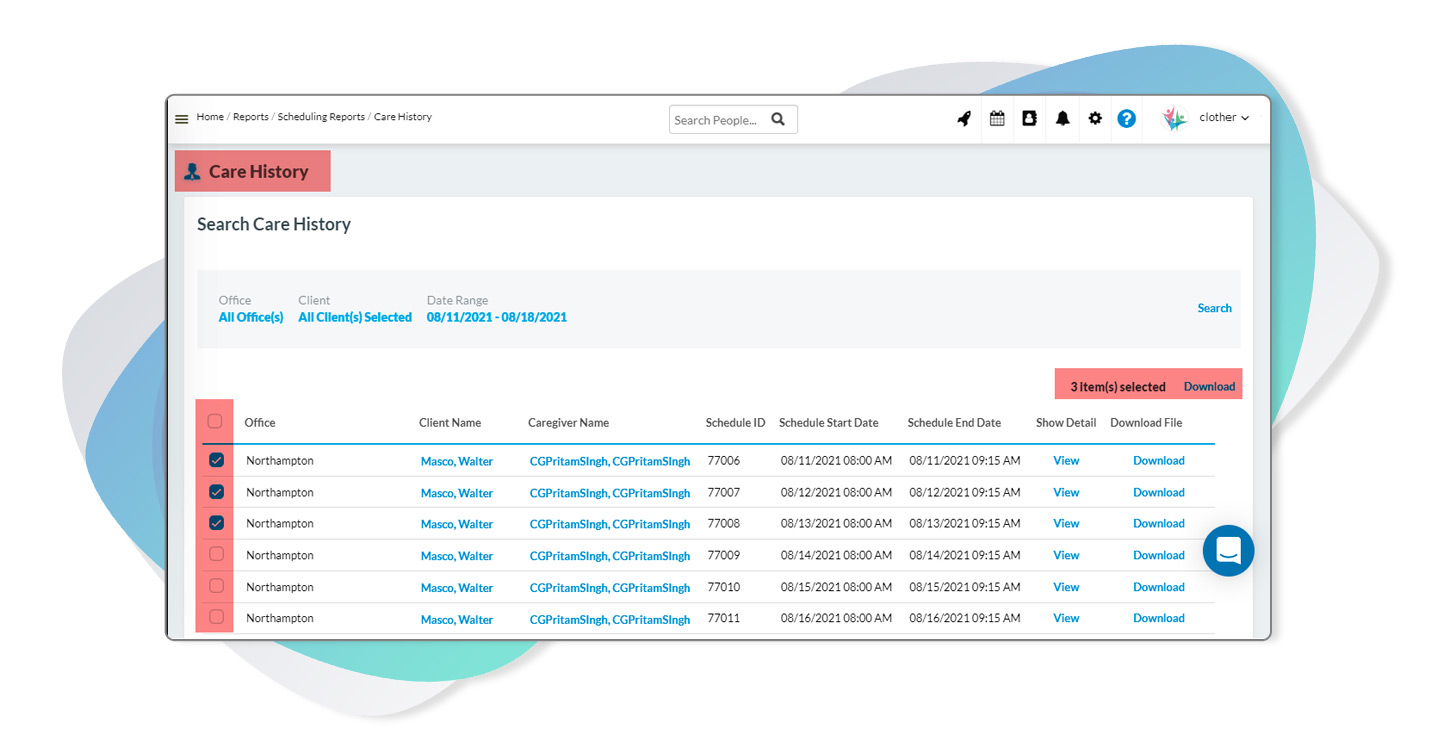This screenshot has width=1439, height=754.
Task: Click Download next to 3 item(s) selected
Action: 1209,387
